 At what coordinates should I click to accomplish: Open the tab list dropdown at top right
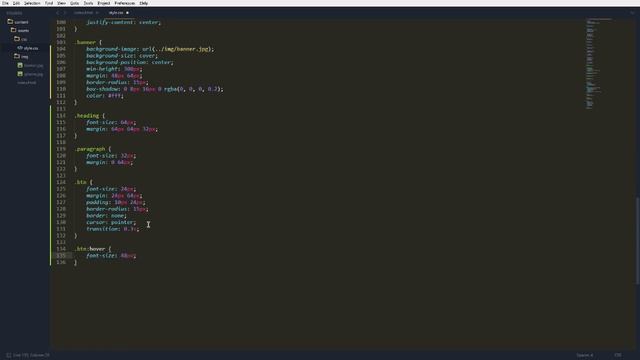(x=632, y=13)
